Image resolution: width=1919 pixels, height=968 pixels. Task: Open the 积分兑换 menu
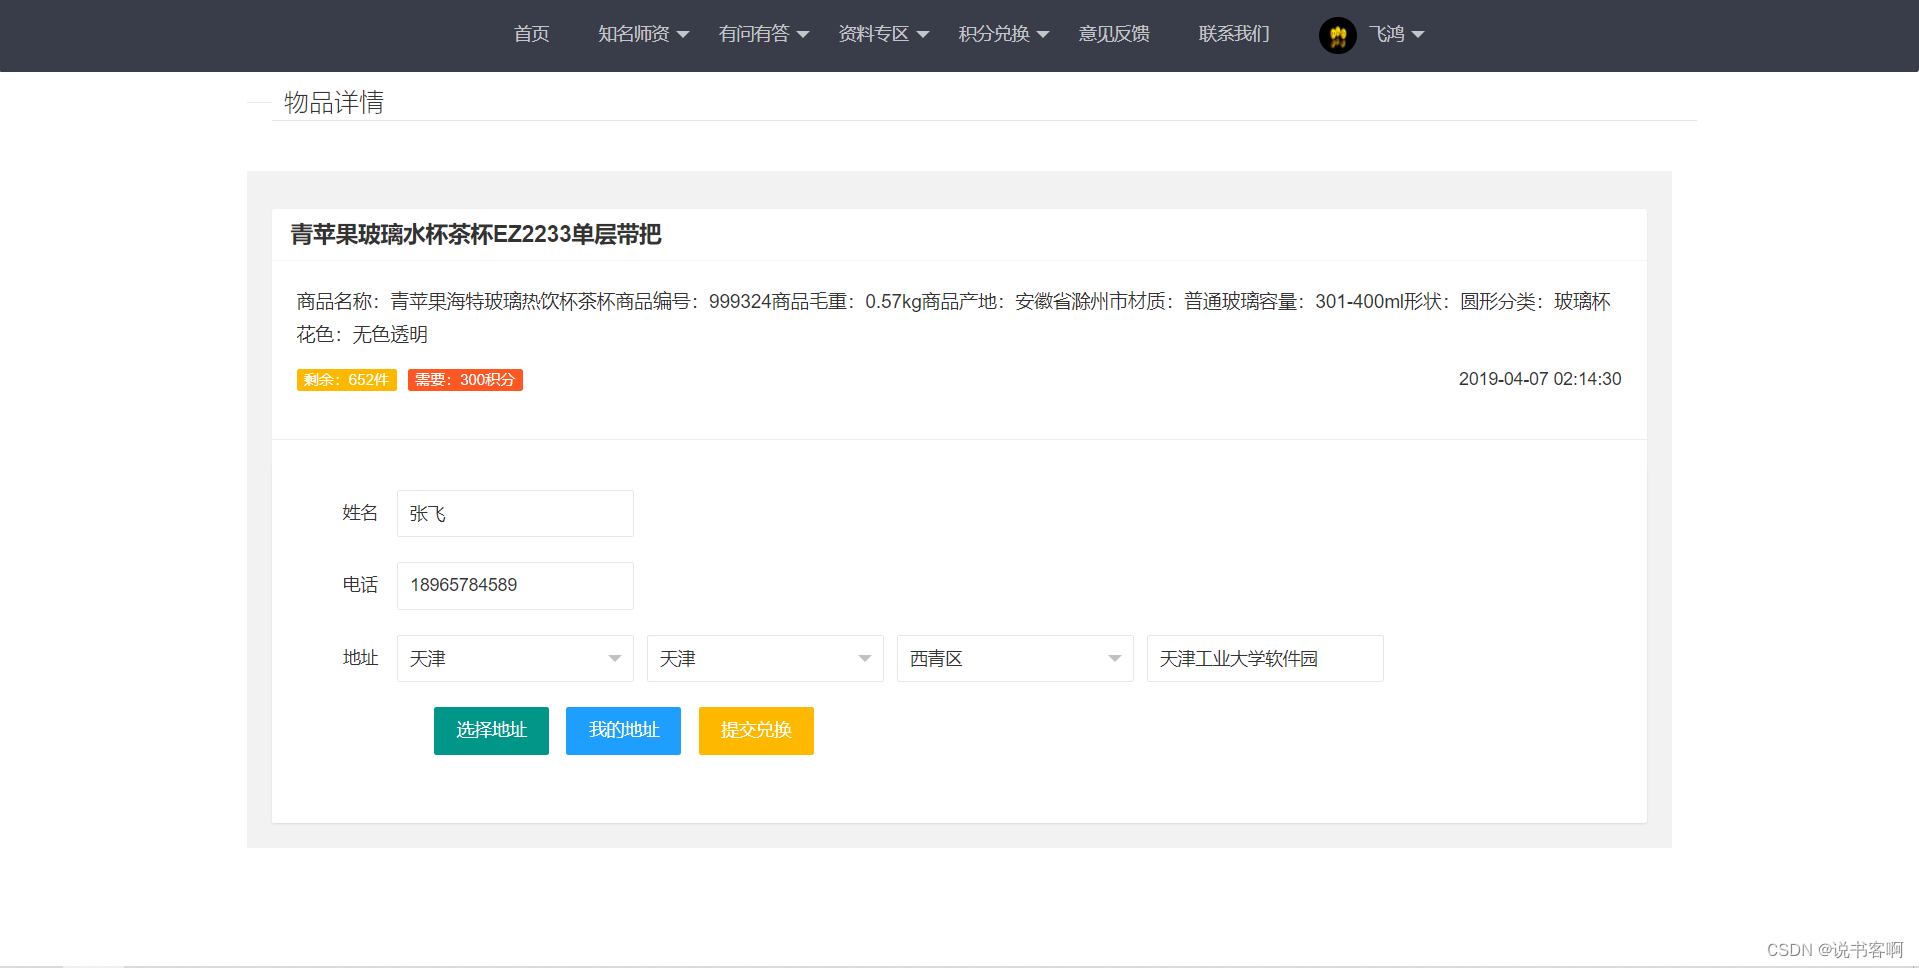[x=1003, y=34]
